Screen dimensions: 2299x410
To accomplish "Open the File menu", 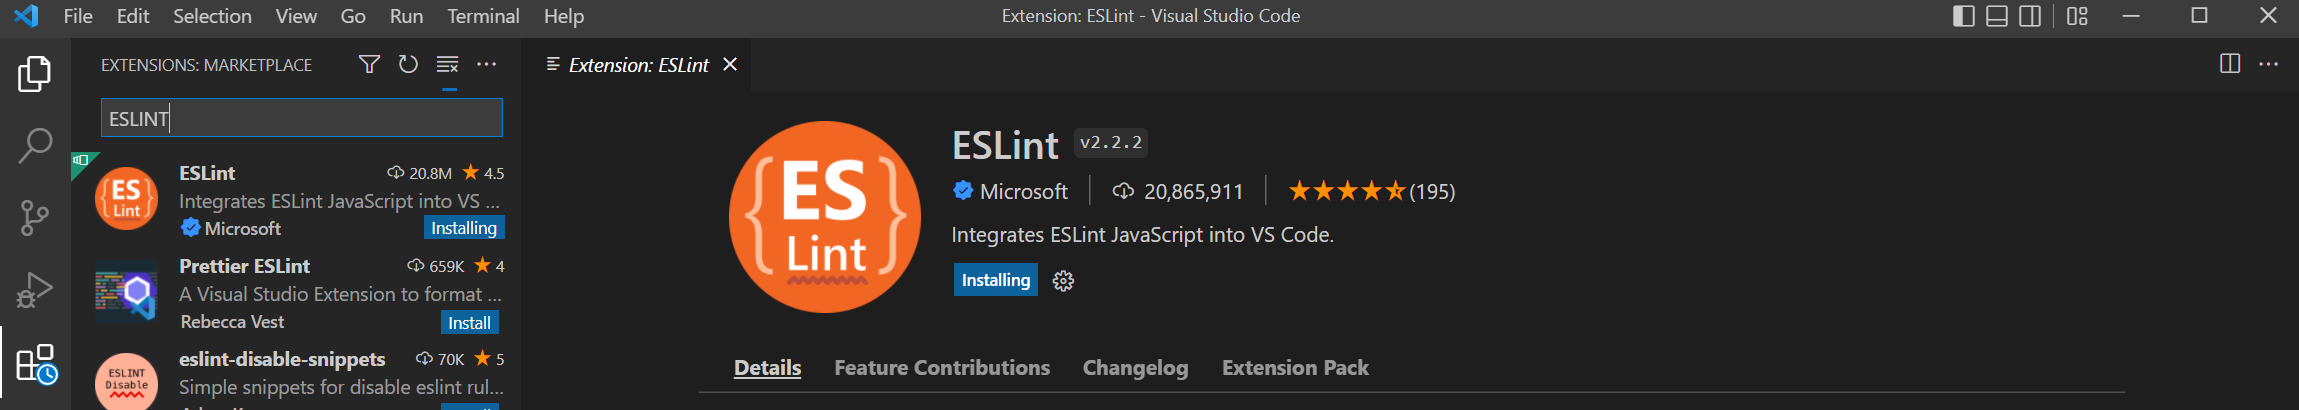I will [78, 16].
